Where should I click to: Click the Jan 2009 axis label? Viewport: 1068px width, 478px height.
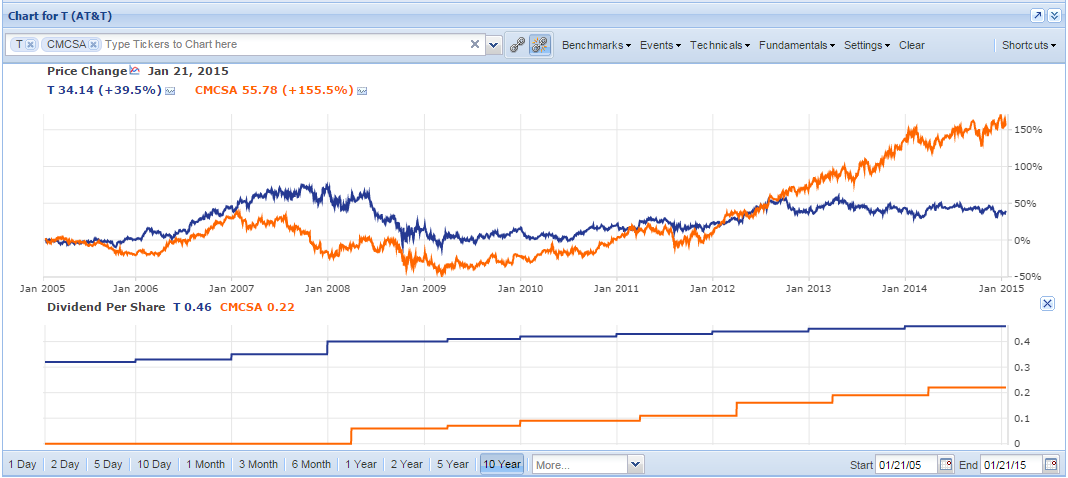[x=424, y=288]
